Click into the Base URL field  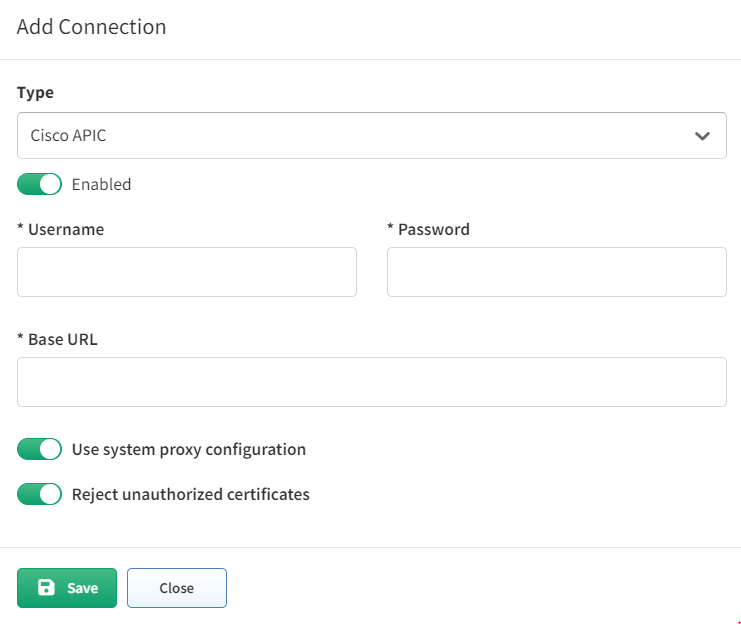pyautogui.click(x=371, y=382)
